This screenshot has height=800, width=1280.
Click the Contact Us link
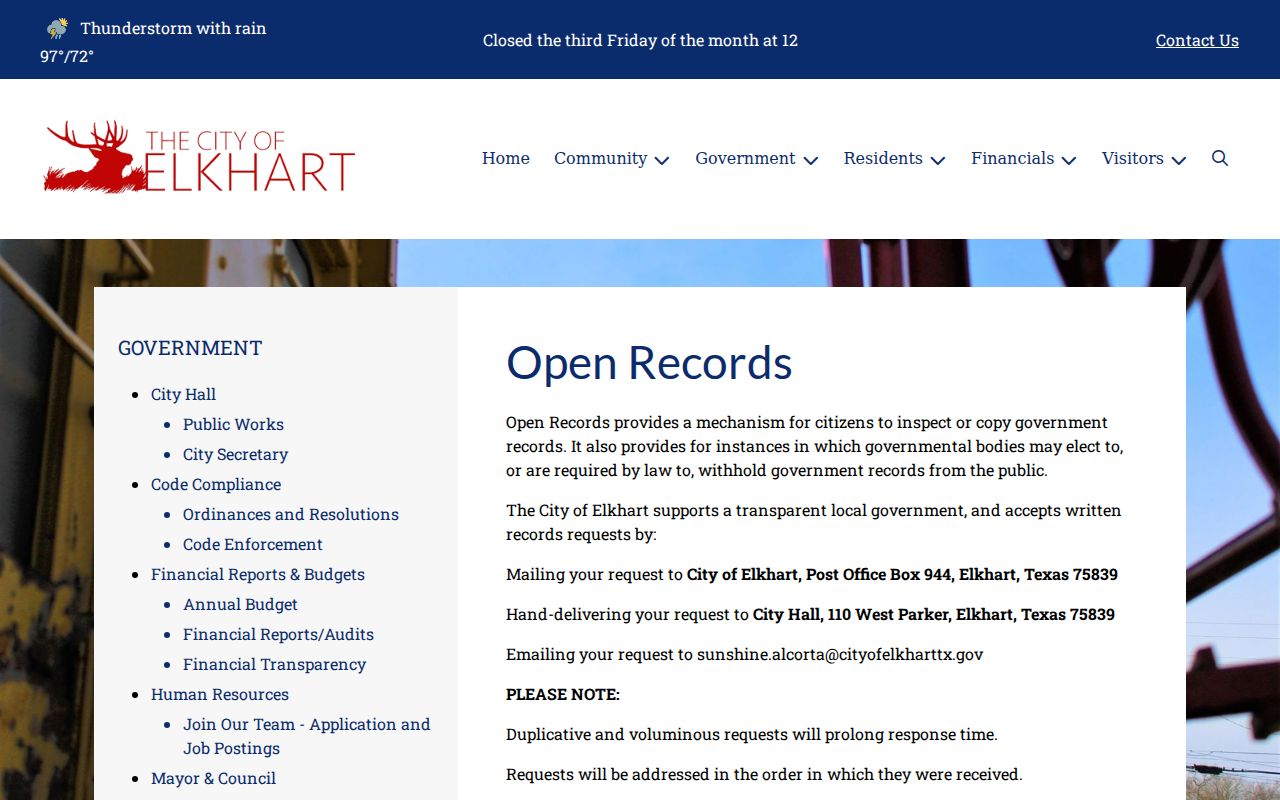tap(1197, 40)
